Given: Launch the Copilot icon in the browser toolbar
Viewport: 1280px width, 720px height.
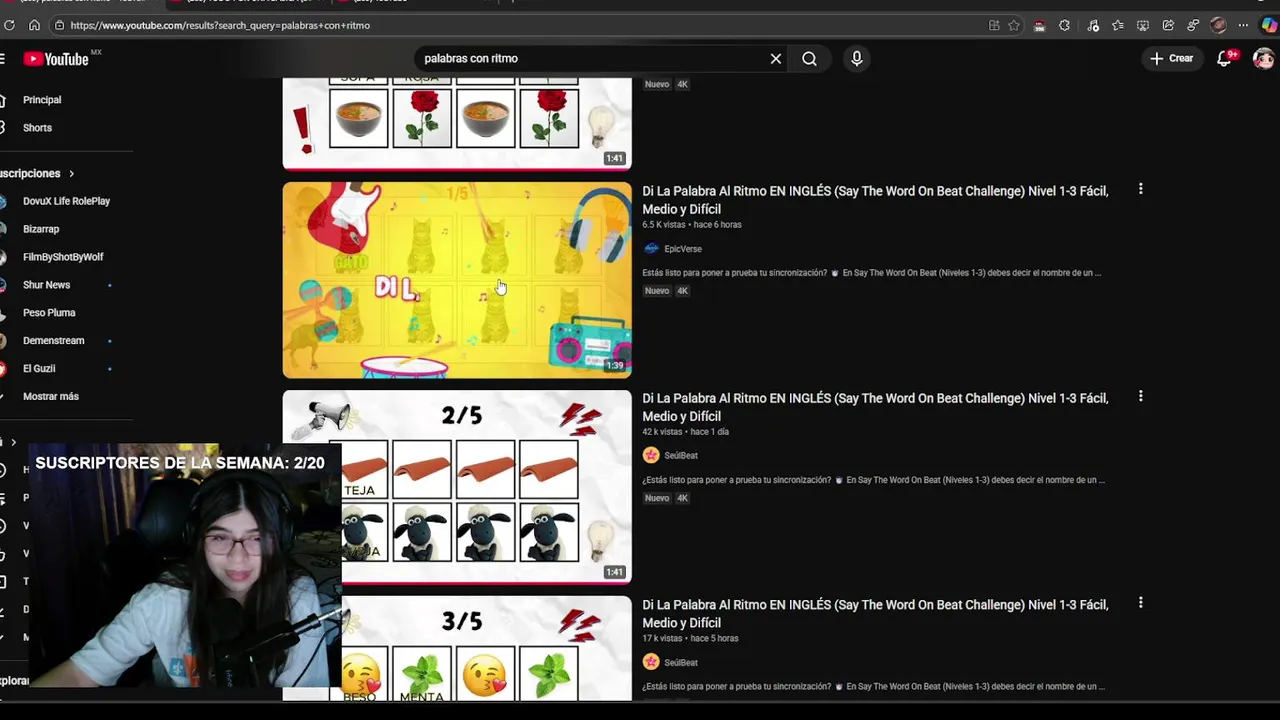Looking at the screenshot, I should point(1268,25).
